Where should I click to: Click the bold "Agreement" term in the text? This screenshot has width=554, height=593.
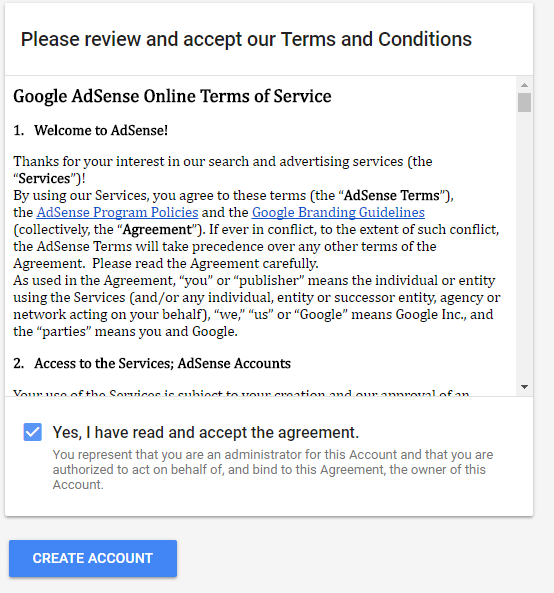[158, 230]
